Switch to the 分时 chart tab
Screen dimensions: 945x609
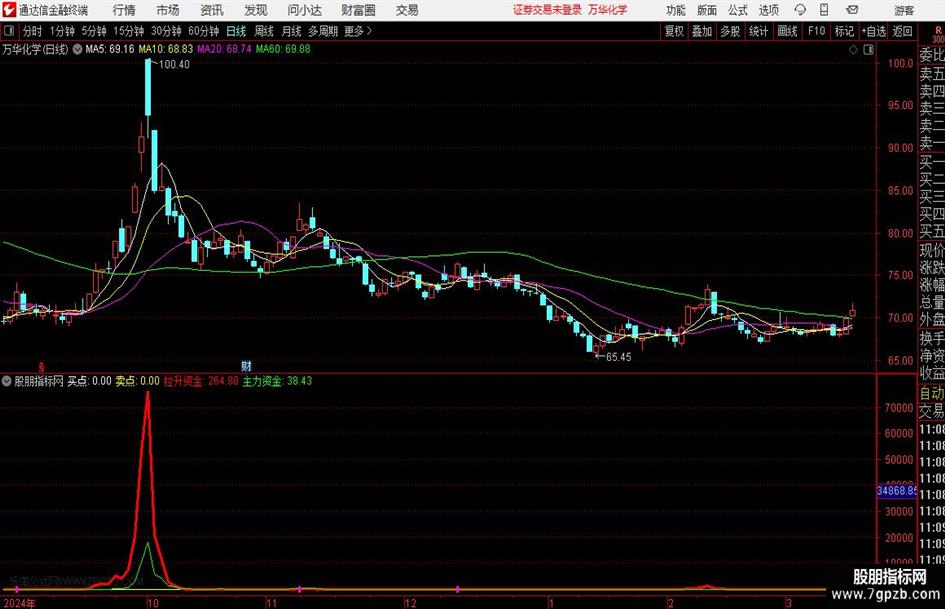point(33,31)
